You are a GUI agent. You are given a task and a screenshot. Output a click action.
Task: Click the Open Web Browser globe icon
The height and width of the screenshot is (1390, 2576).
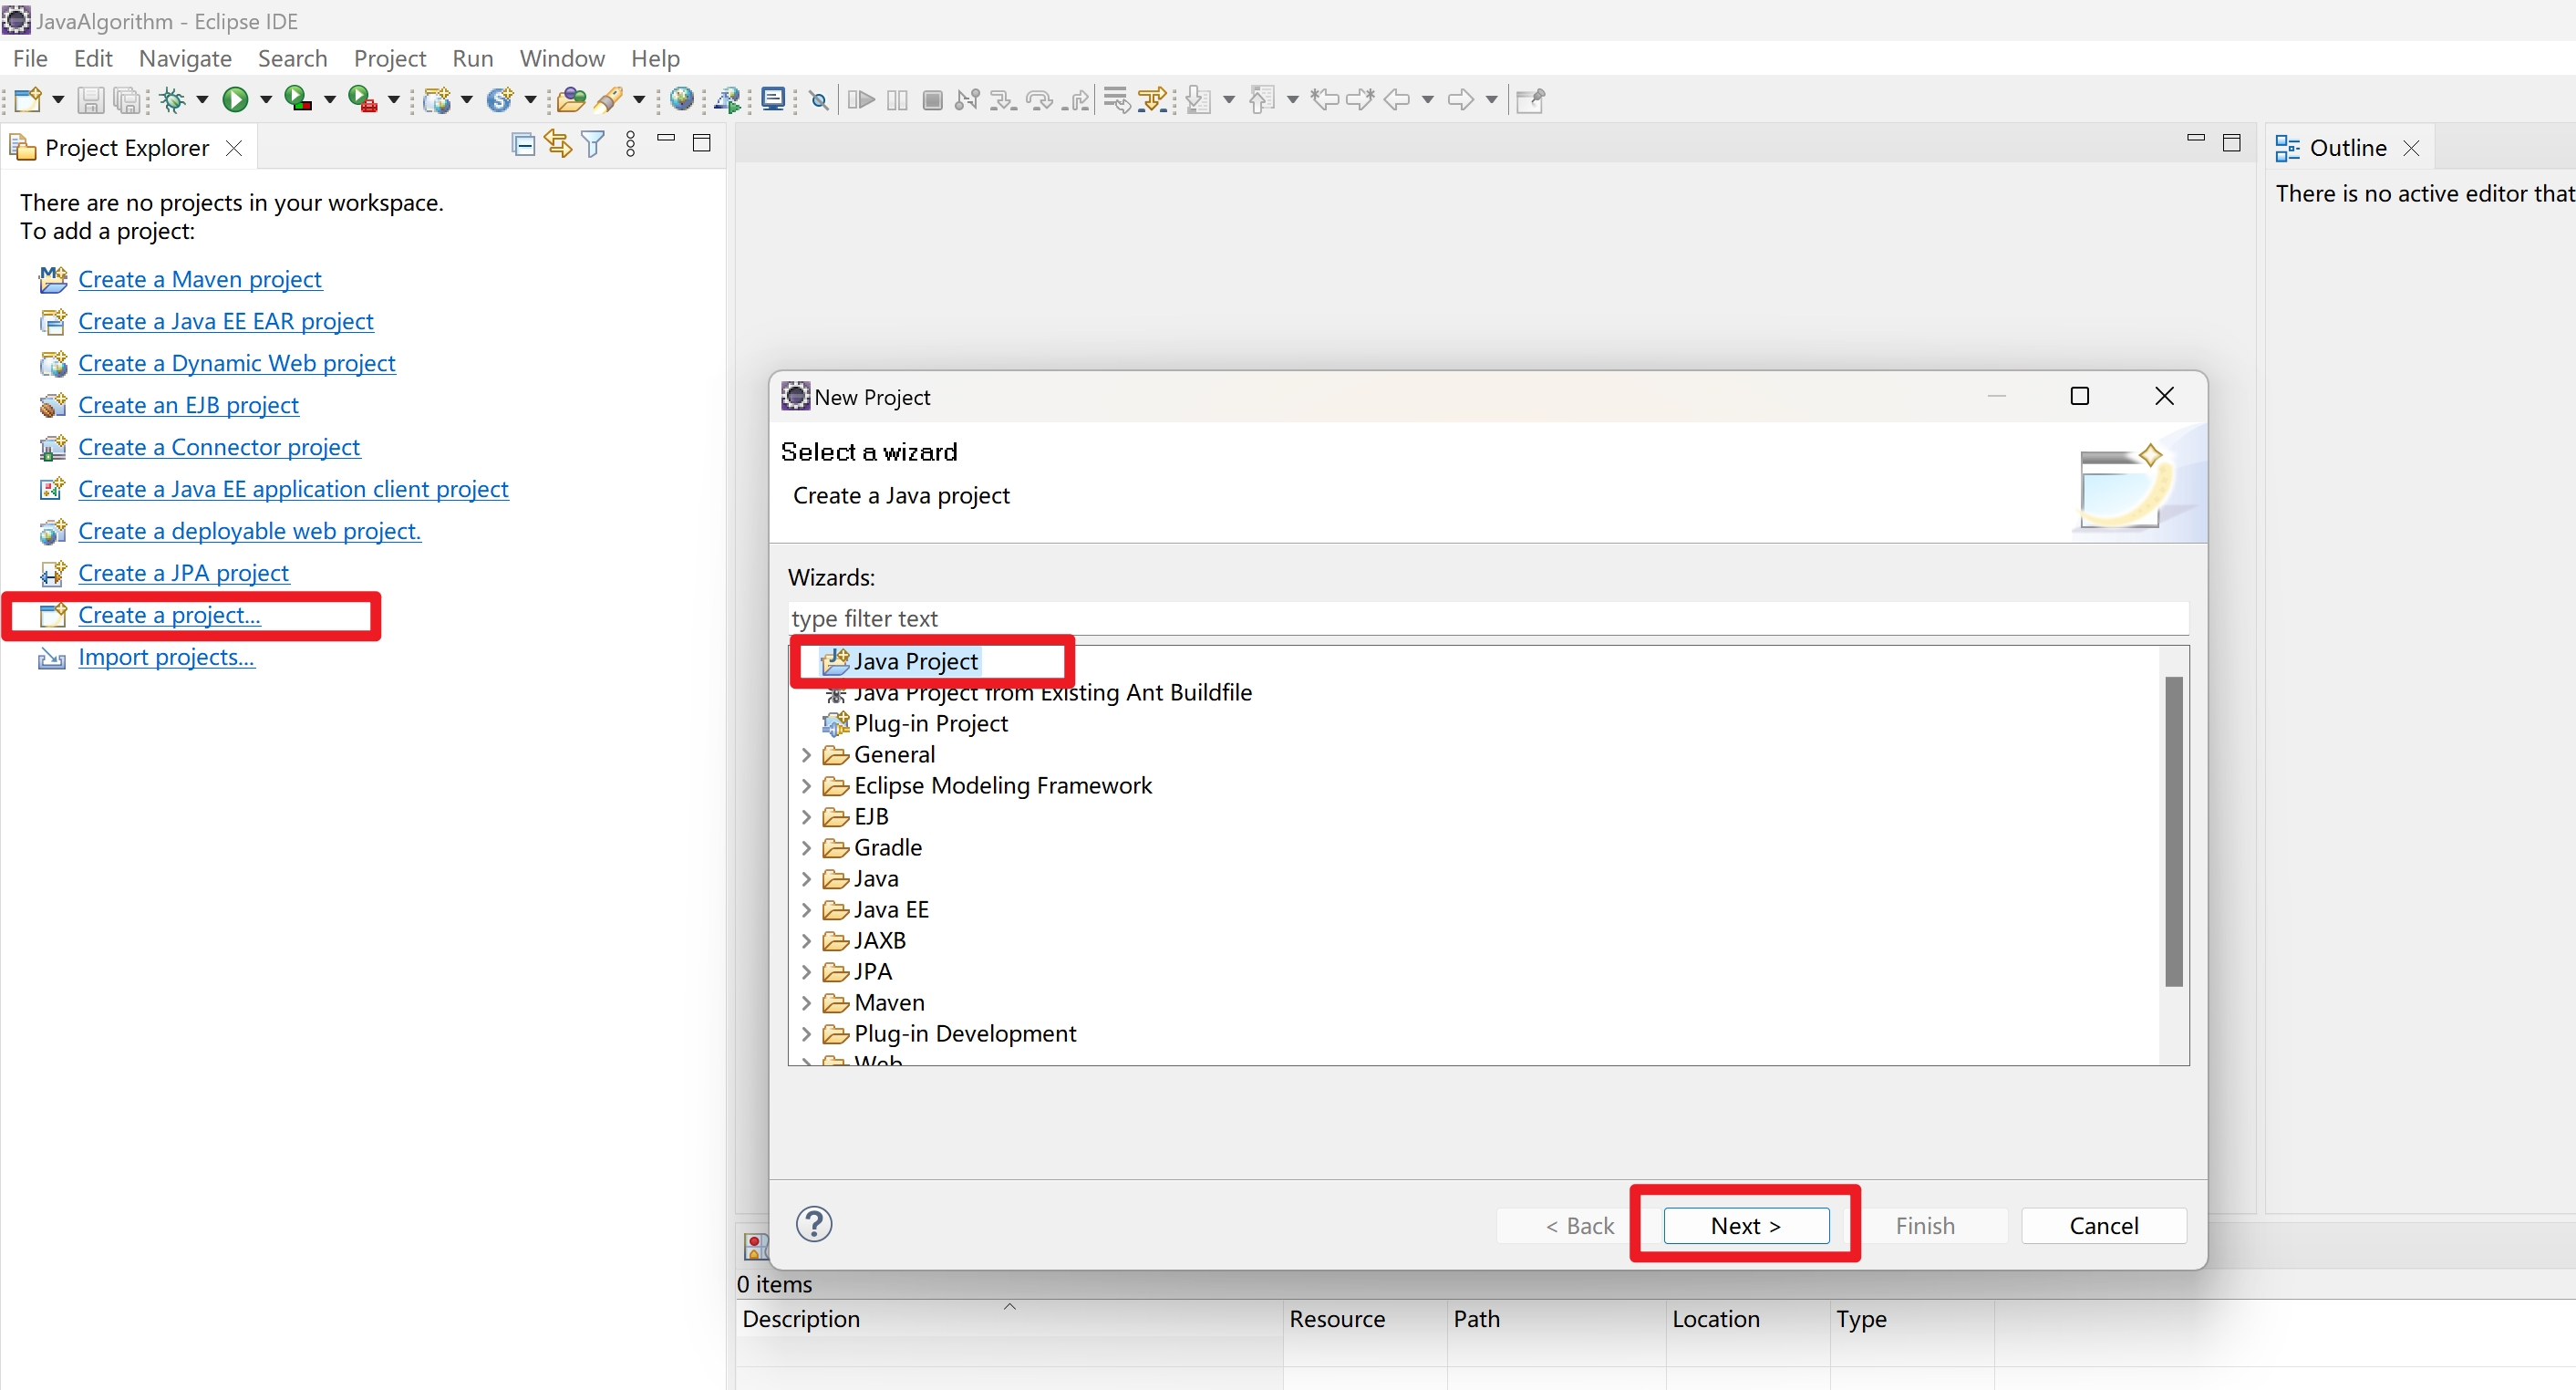click(682, 99)
